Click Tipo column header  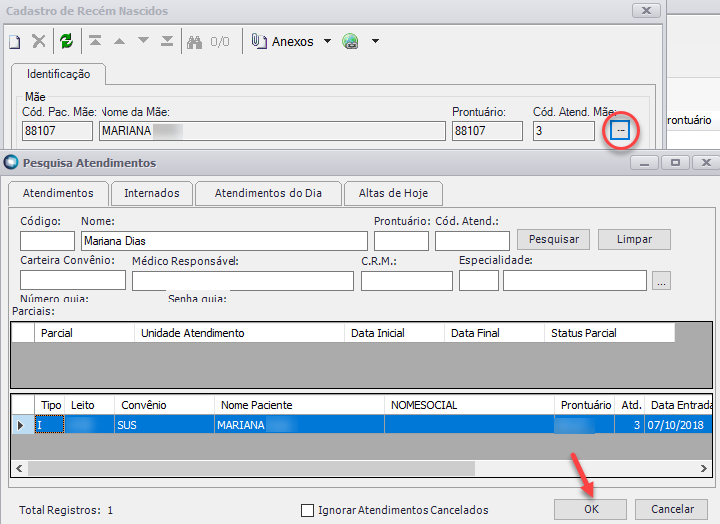[50, 405]
